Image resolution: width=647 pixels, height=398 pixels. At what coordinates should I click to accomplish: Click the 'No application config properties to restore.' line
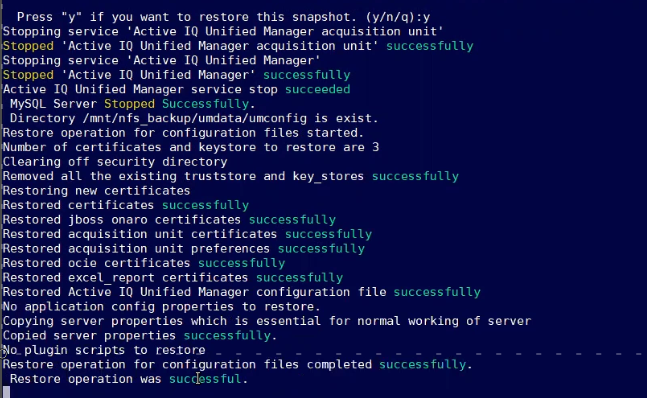(162, 307)
